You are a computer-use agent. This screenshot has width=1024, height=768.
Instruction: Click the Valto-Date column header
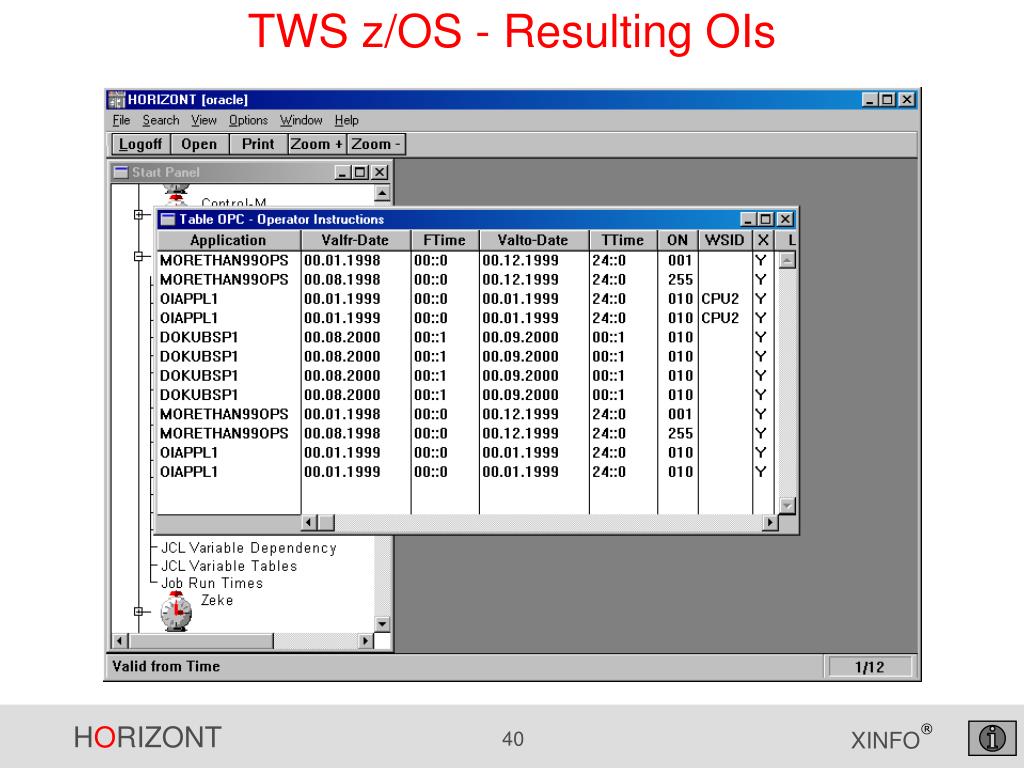tap(534, 240)
